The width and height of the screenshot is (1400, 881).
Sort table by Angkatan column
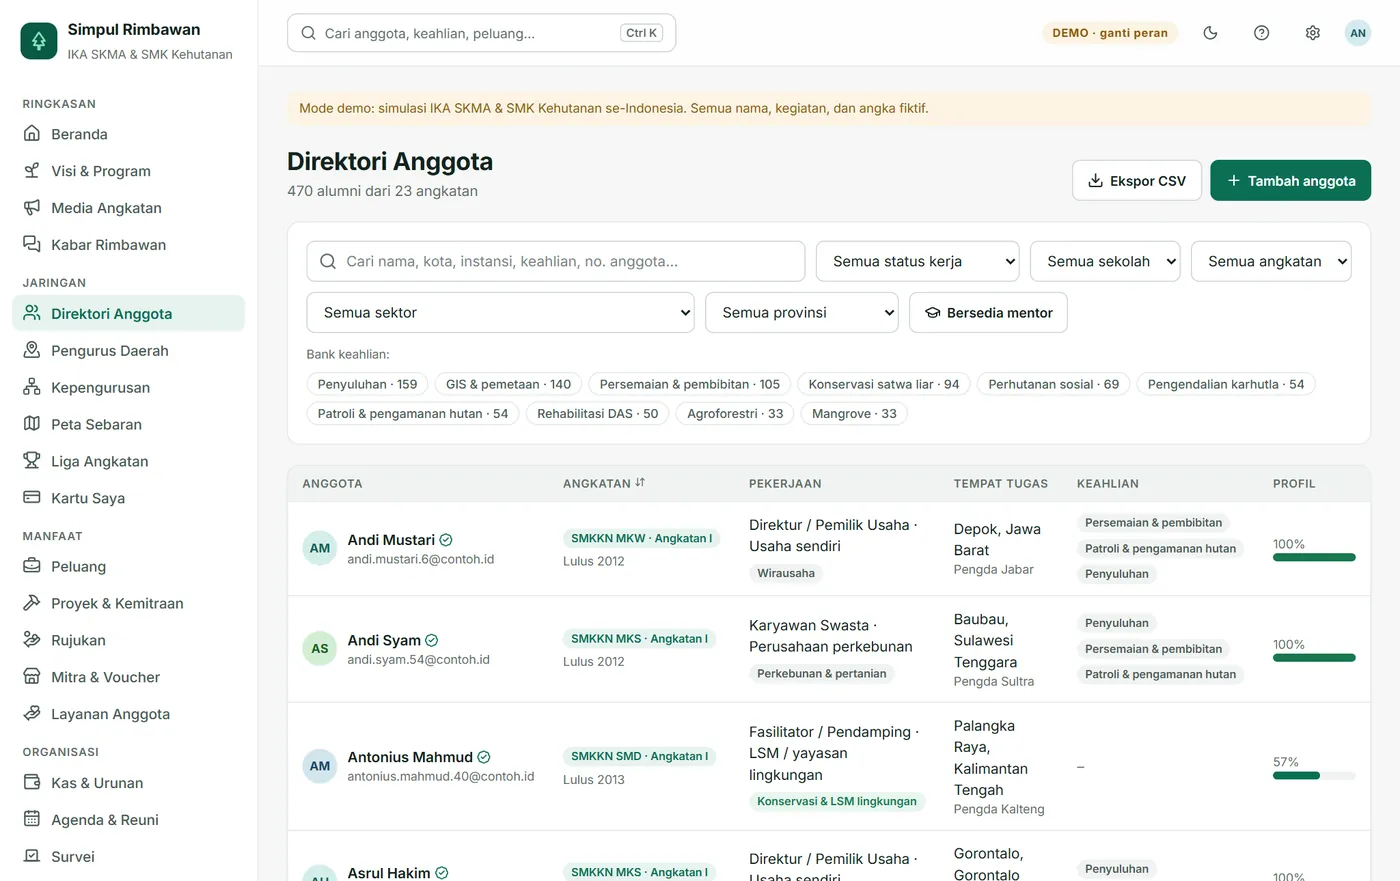pyautogui.click(x=604, y=483)
